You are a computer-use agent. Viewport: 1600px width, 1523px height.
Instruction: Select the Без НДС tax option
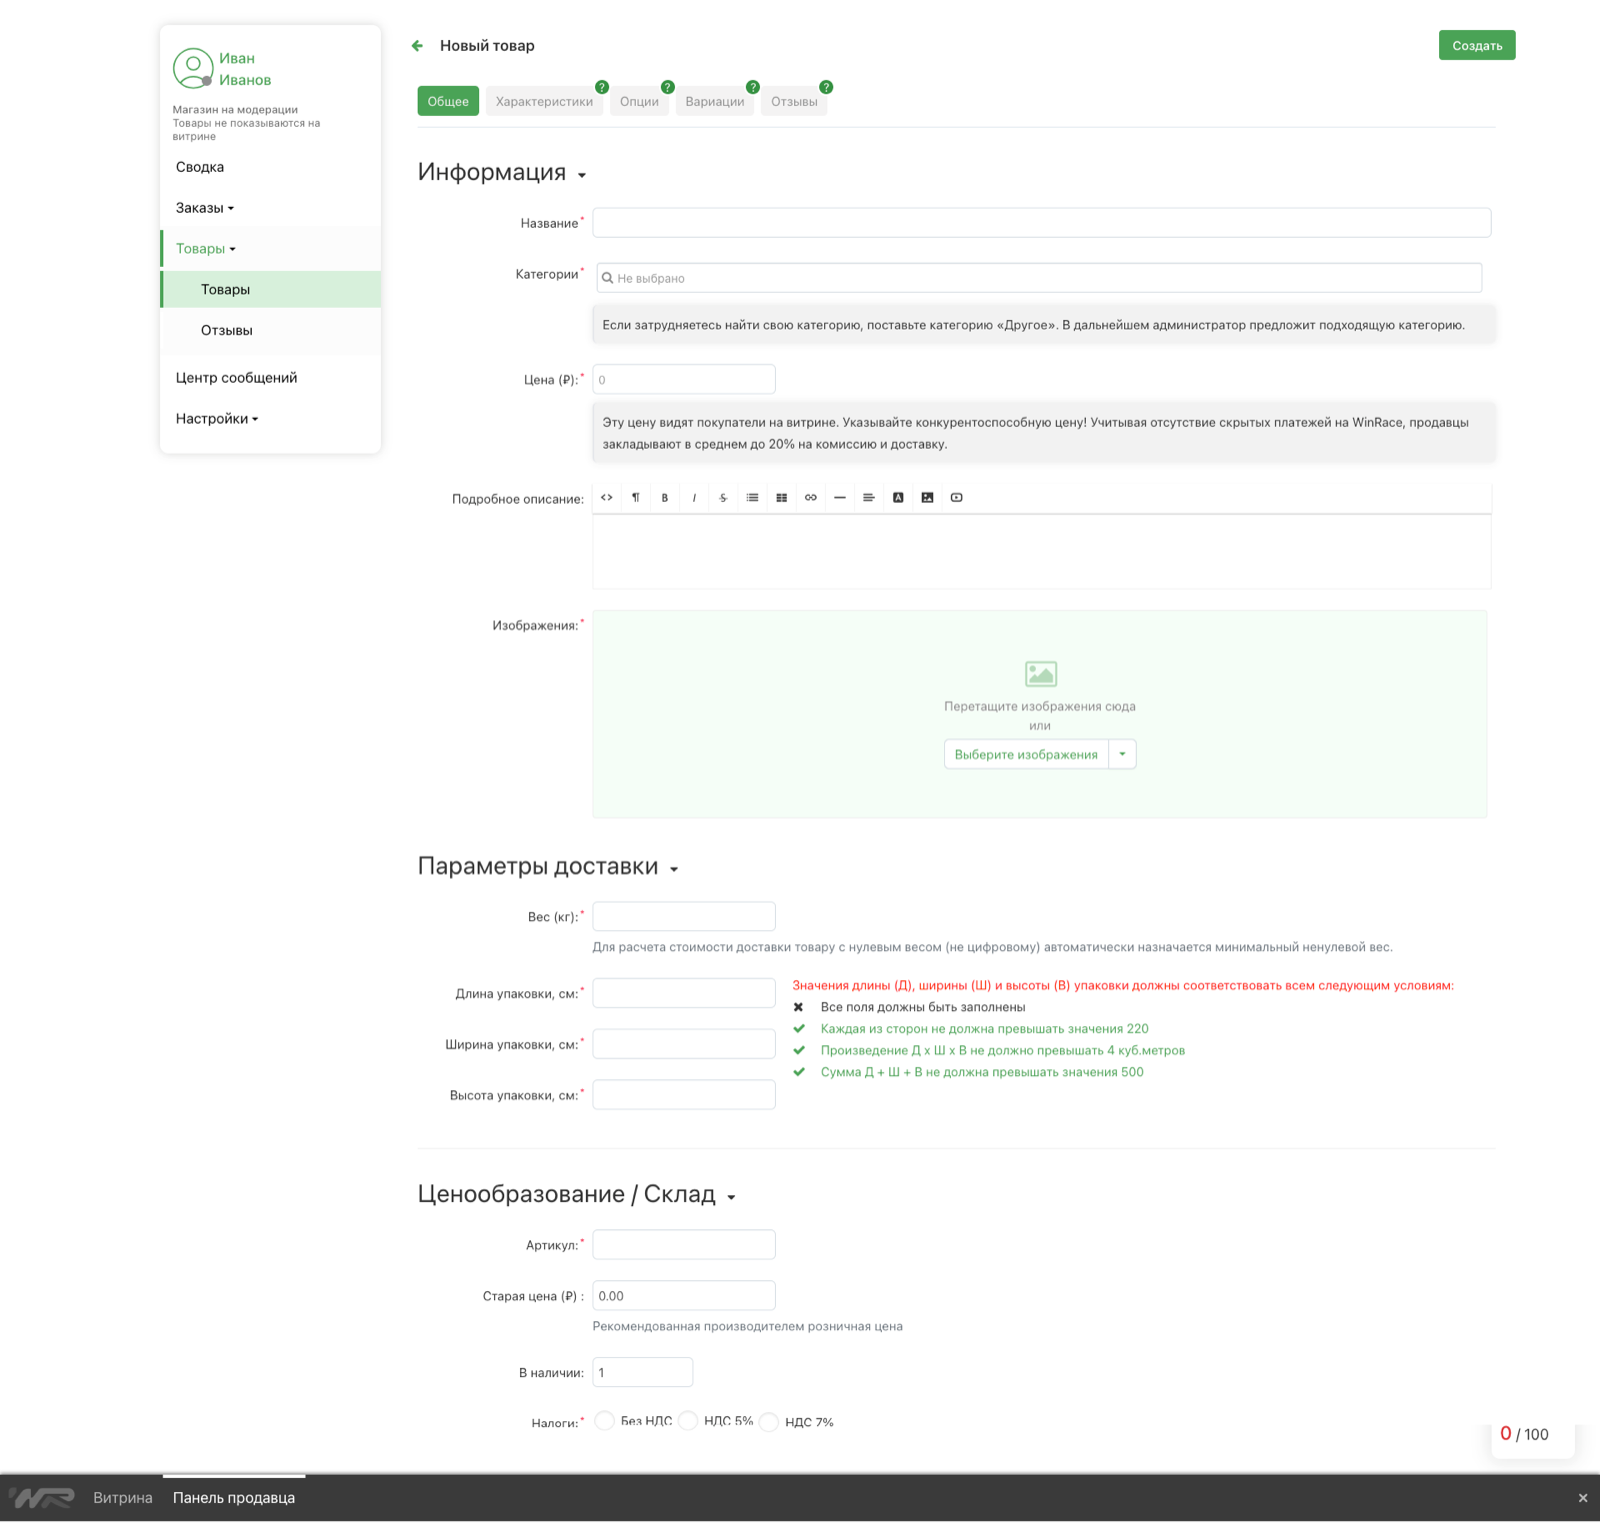(x=605, y=1421)
